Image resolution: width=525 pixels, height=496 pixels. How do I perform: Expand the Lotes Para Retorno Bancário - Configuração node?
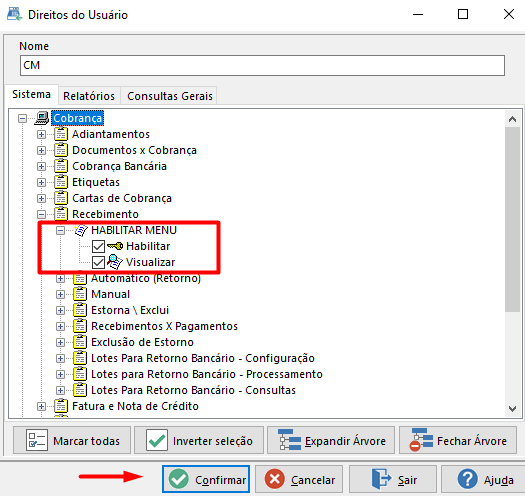(x=61, y=358)
